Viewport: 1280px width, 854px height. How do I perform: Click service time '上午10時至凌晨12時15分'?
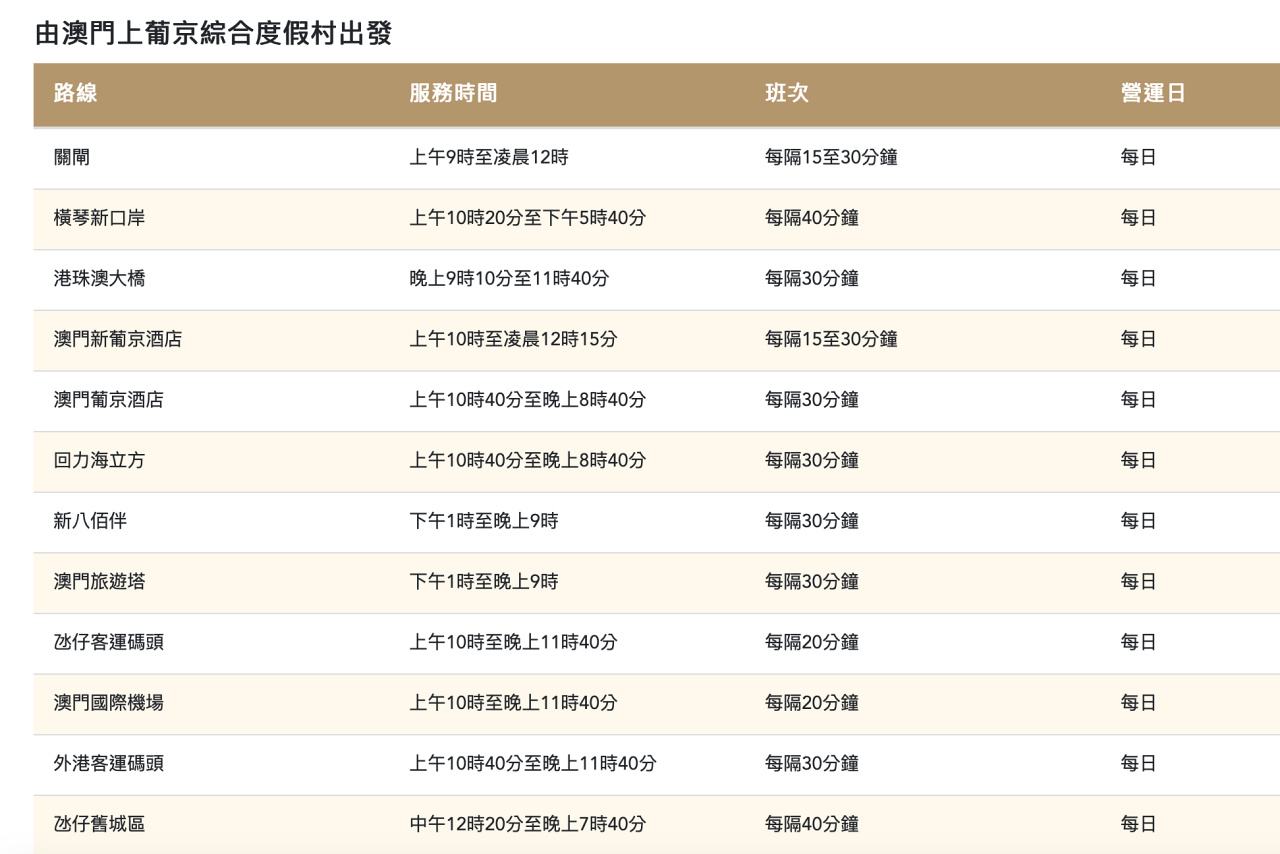click(x=513, y=339)
